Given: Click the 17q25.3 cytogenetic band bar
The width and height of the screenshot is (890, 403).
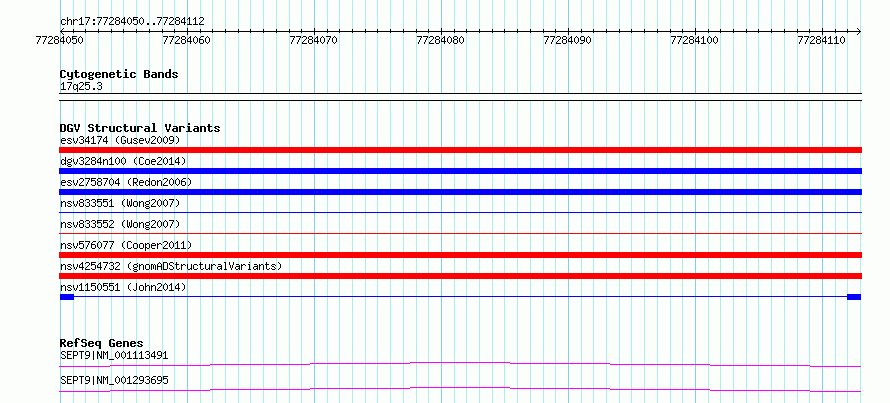Looking at the screenshot, I should tap(460, 97).
